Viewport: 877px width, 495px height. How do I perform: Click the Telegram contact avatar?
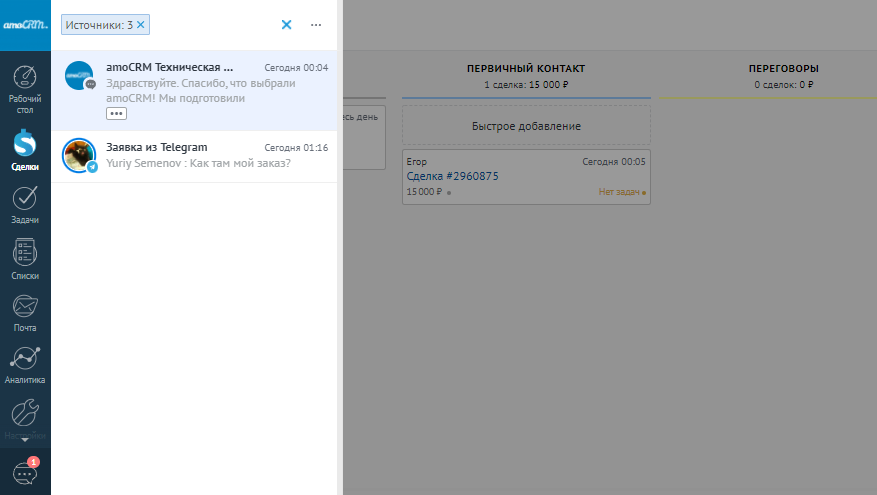(x=79, y=155)
